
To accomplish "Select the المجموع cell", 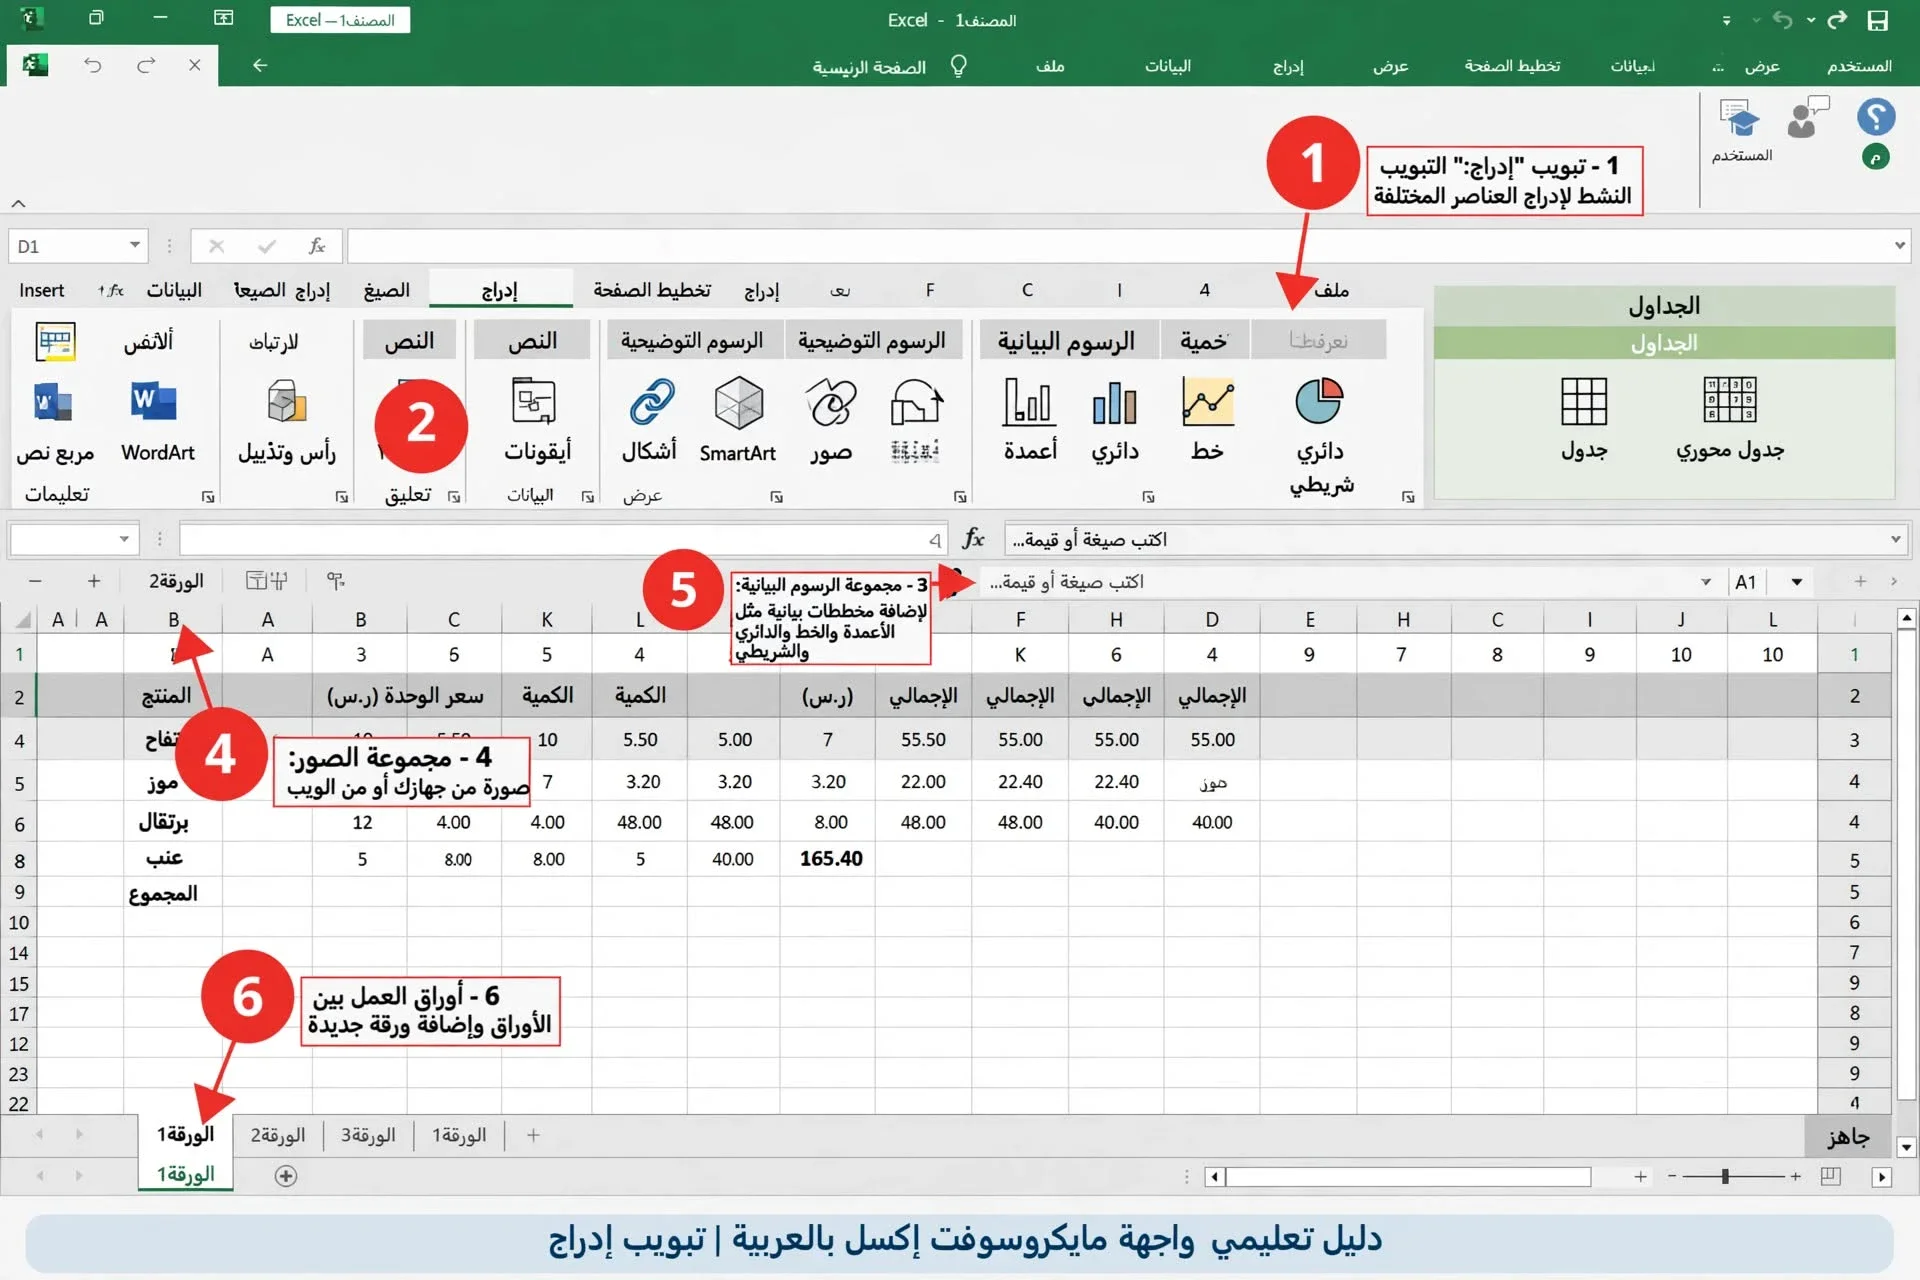I will (171, 892).
